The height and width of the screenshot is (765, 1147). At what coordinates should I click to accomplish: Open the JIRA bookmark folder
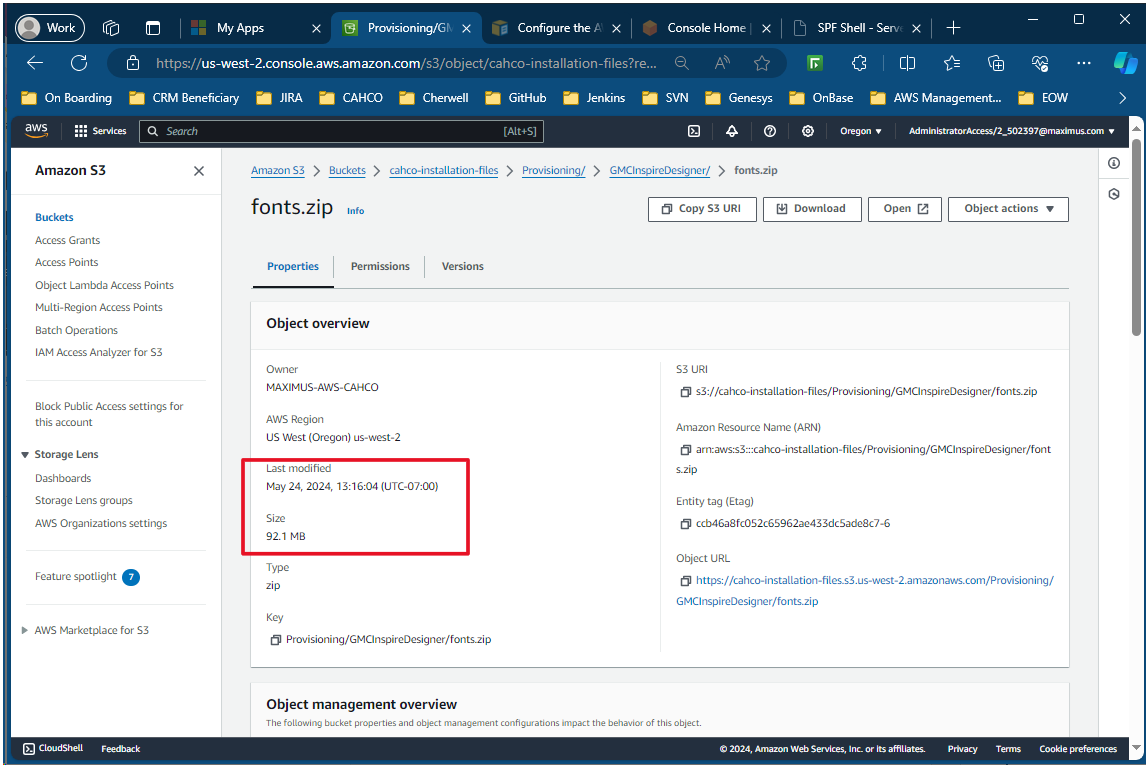(x=279, y=98)
